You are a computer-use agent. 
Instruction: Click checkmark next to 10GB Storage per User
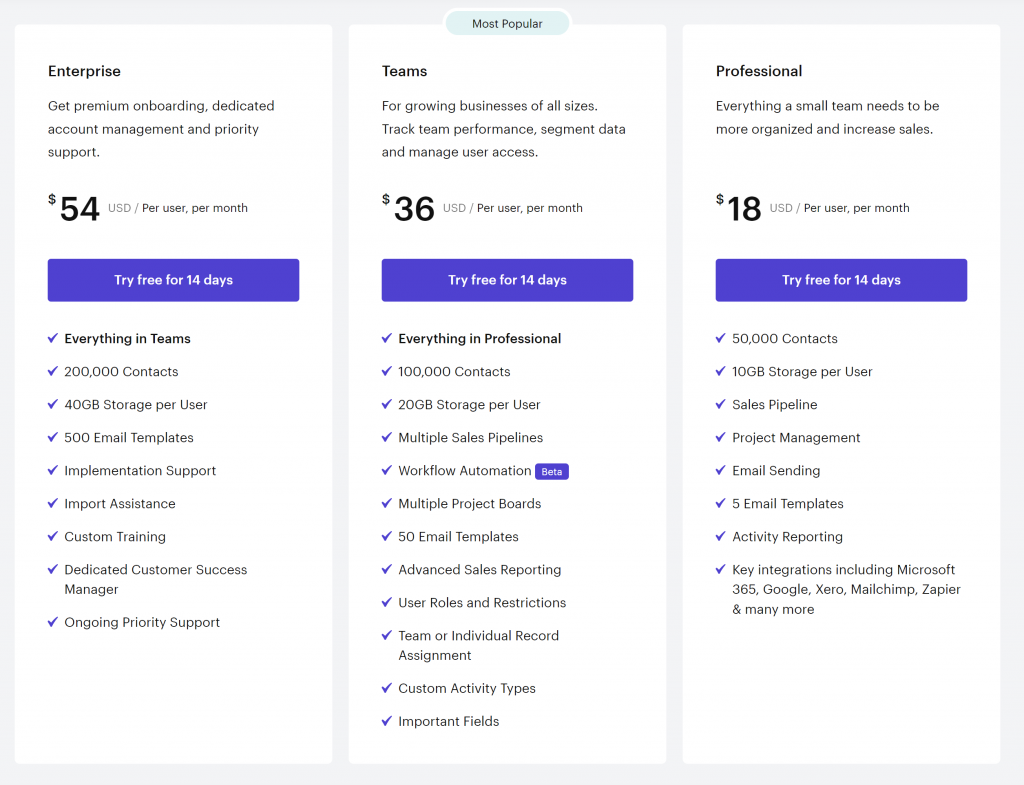[721, 371]
